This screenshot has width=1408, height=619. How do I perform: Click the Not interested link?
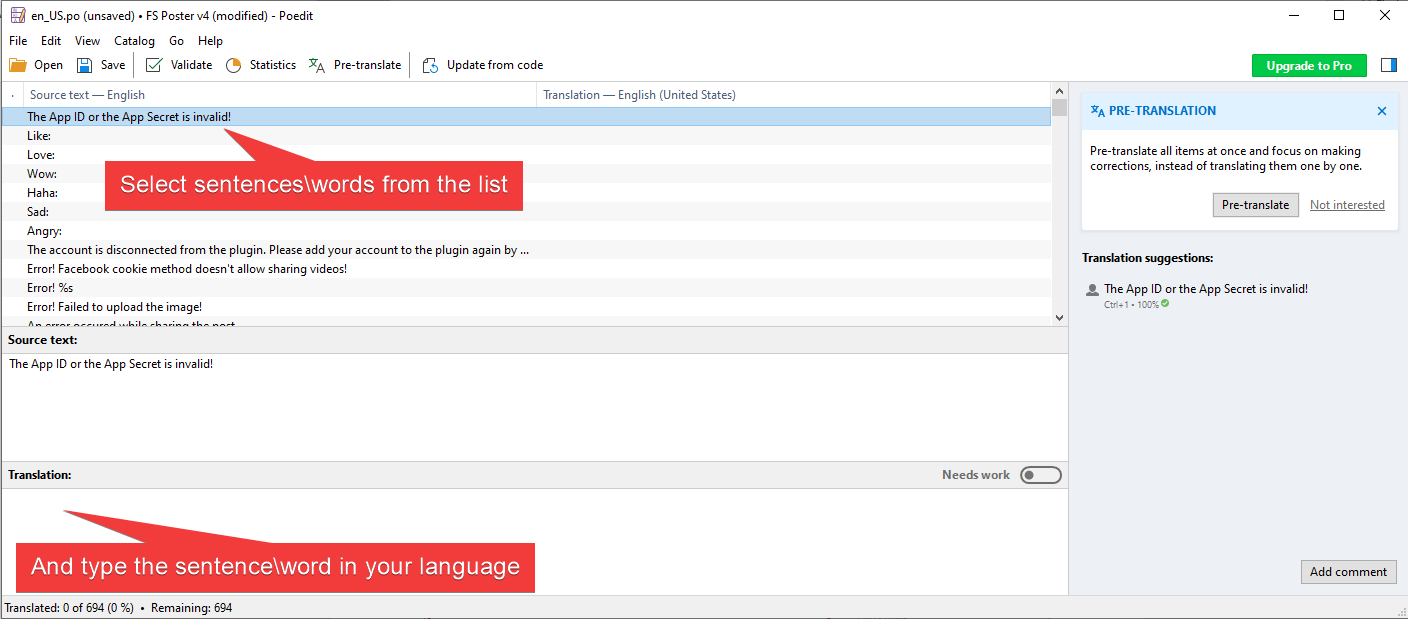point(1347,205)
